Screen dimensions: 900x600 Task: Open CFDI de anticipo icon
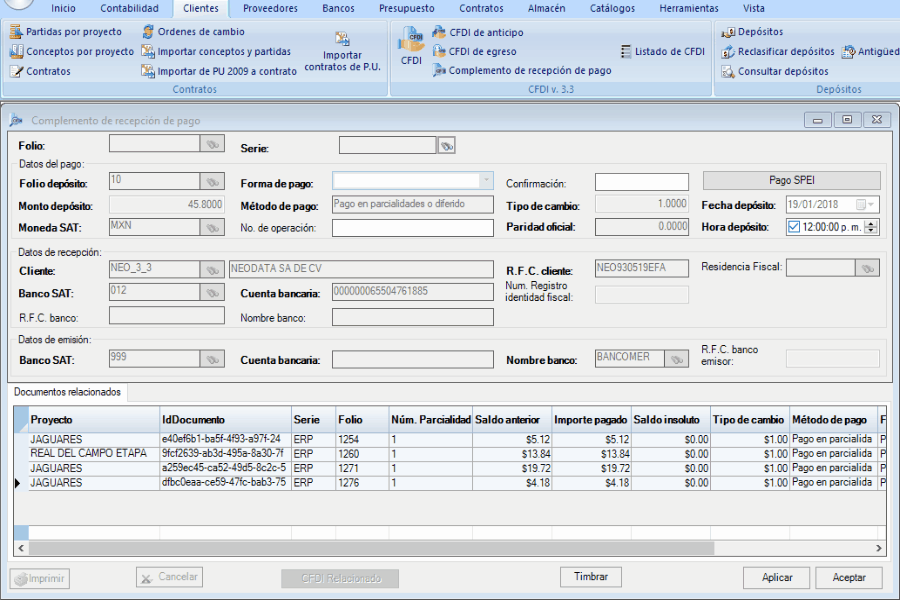point(439,32)
